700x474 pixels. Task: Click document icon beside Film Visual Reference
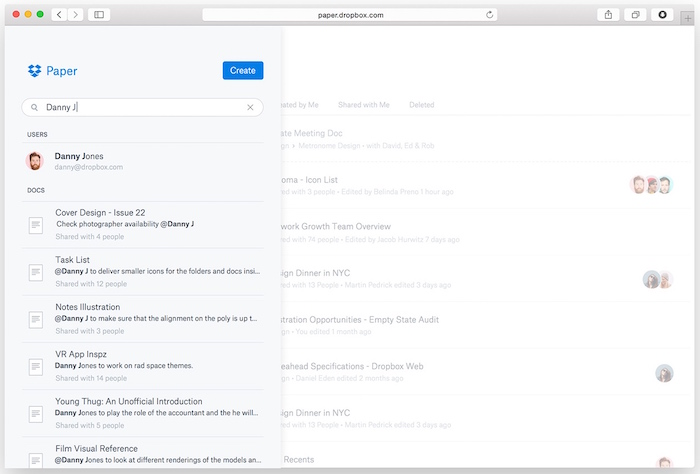pos(36,459)
